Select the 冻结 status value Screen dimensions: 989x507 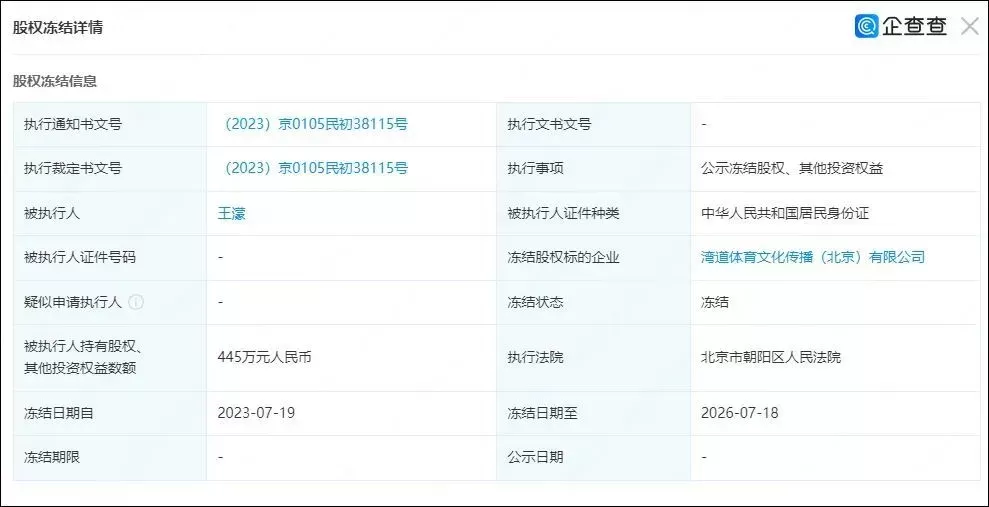click(715, 302)
